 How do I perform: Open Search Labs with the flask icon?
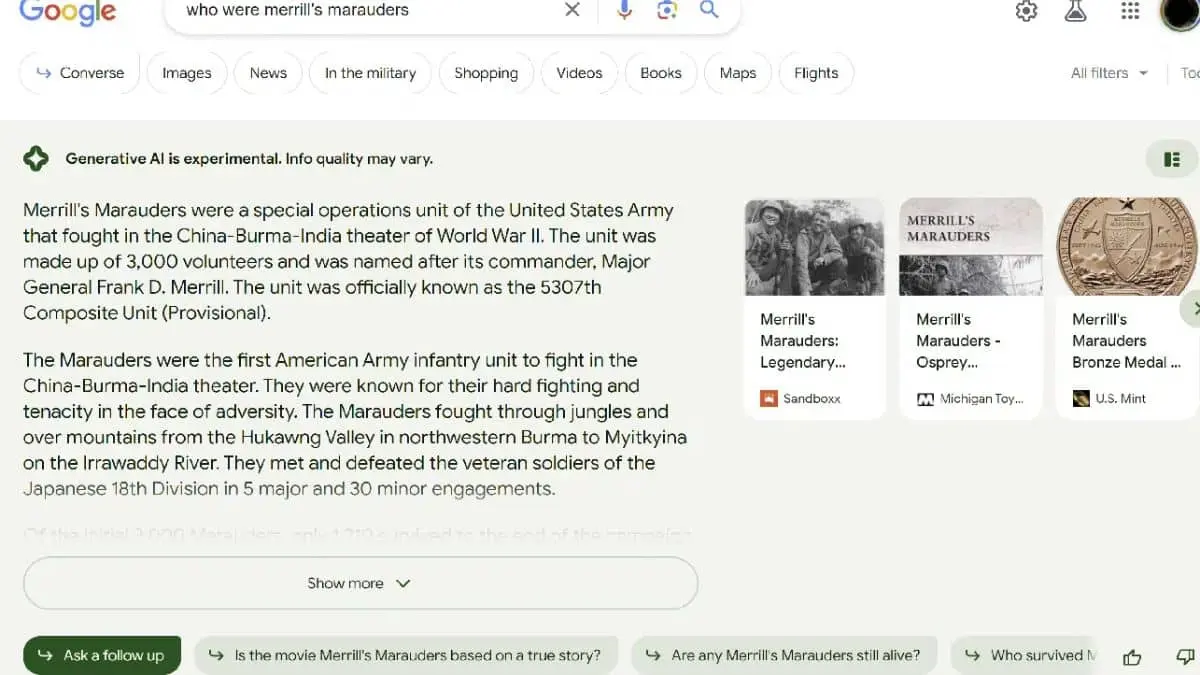1075,11
